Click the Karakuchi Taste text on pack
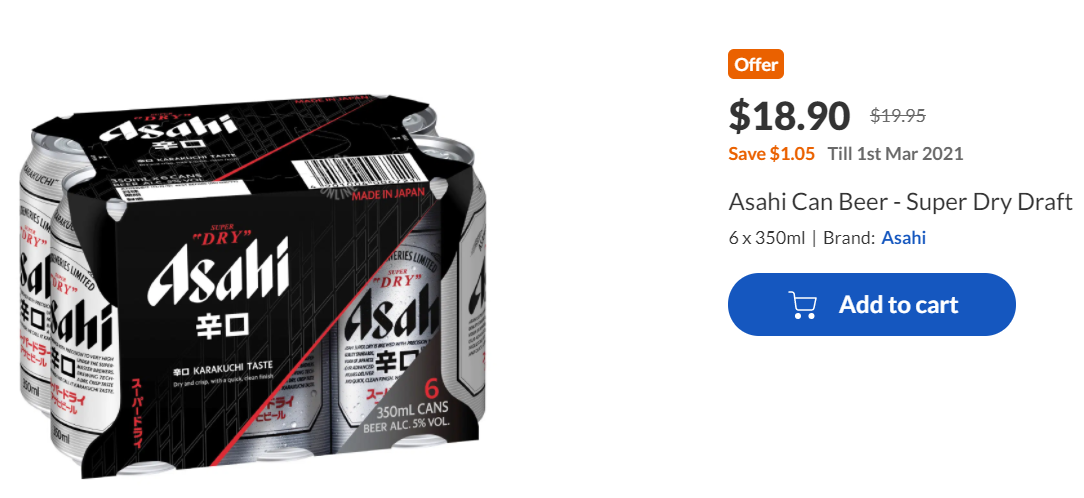This screenshot has width=1084, height=498. pyautogui.click(x=223, y=367)
